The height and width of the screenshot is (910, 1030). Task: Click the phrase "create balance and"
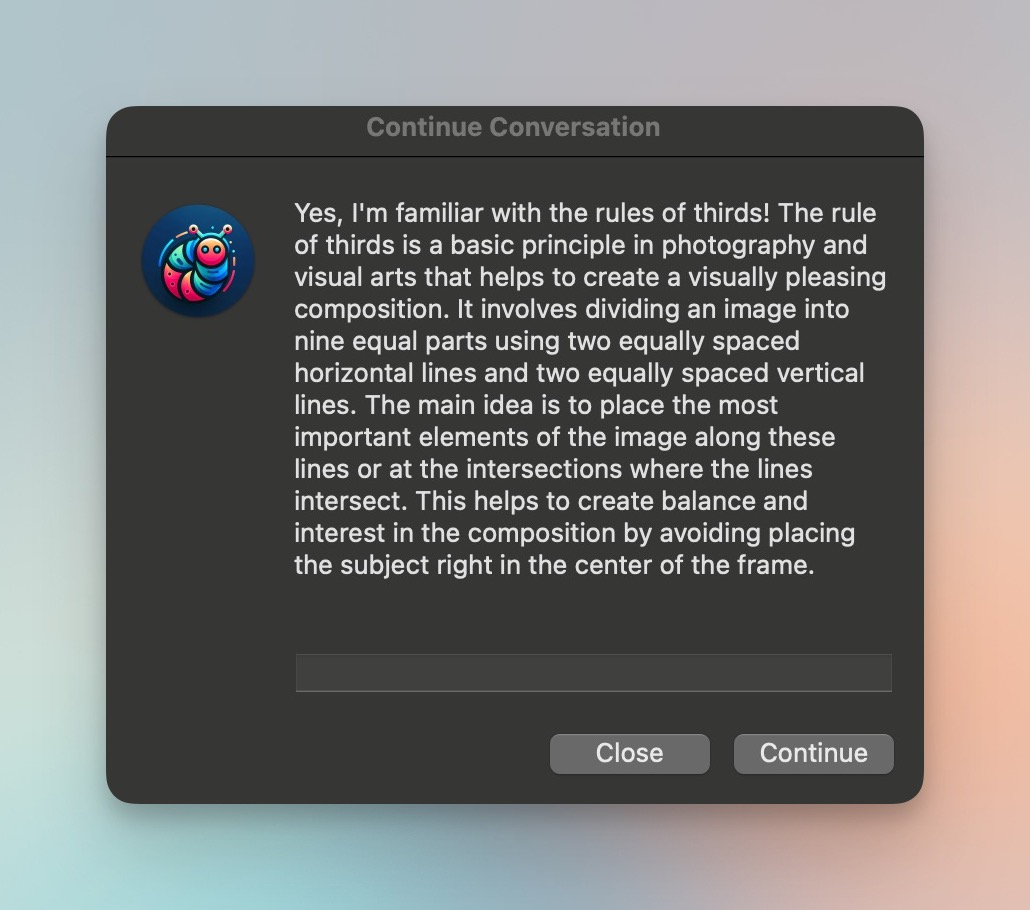pos(692,501)
